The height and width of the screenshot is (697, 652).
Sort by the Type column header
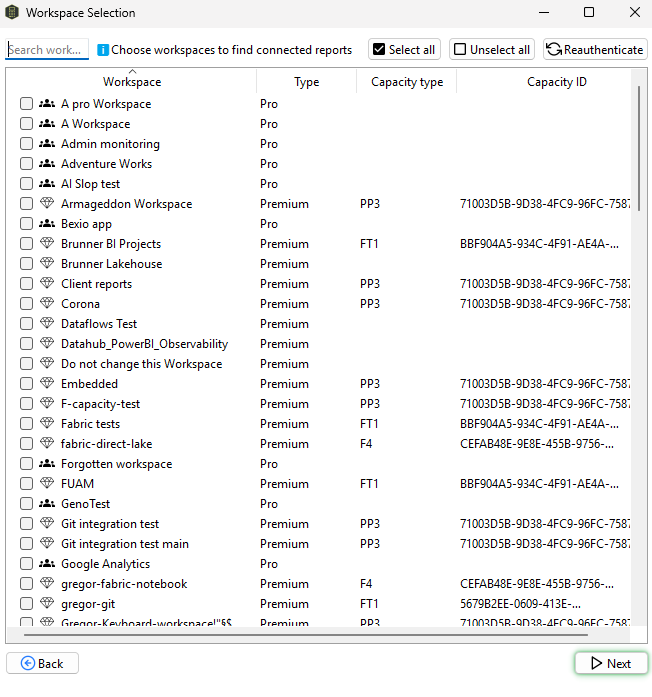point(306,82)
